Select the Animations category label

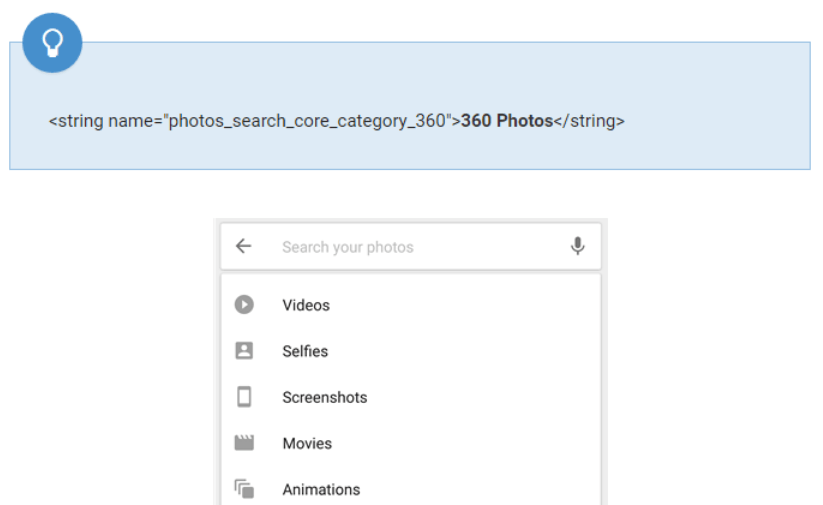click(321, 489)
